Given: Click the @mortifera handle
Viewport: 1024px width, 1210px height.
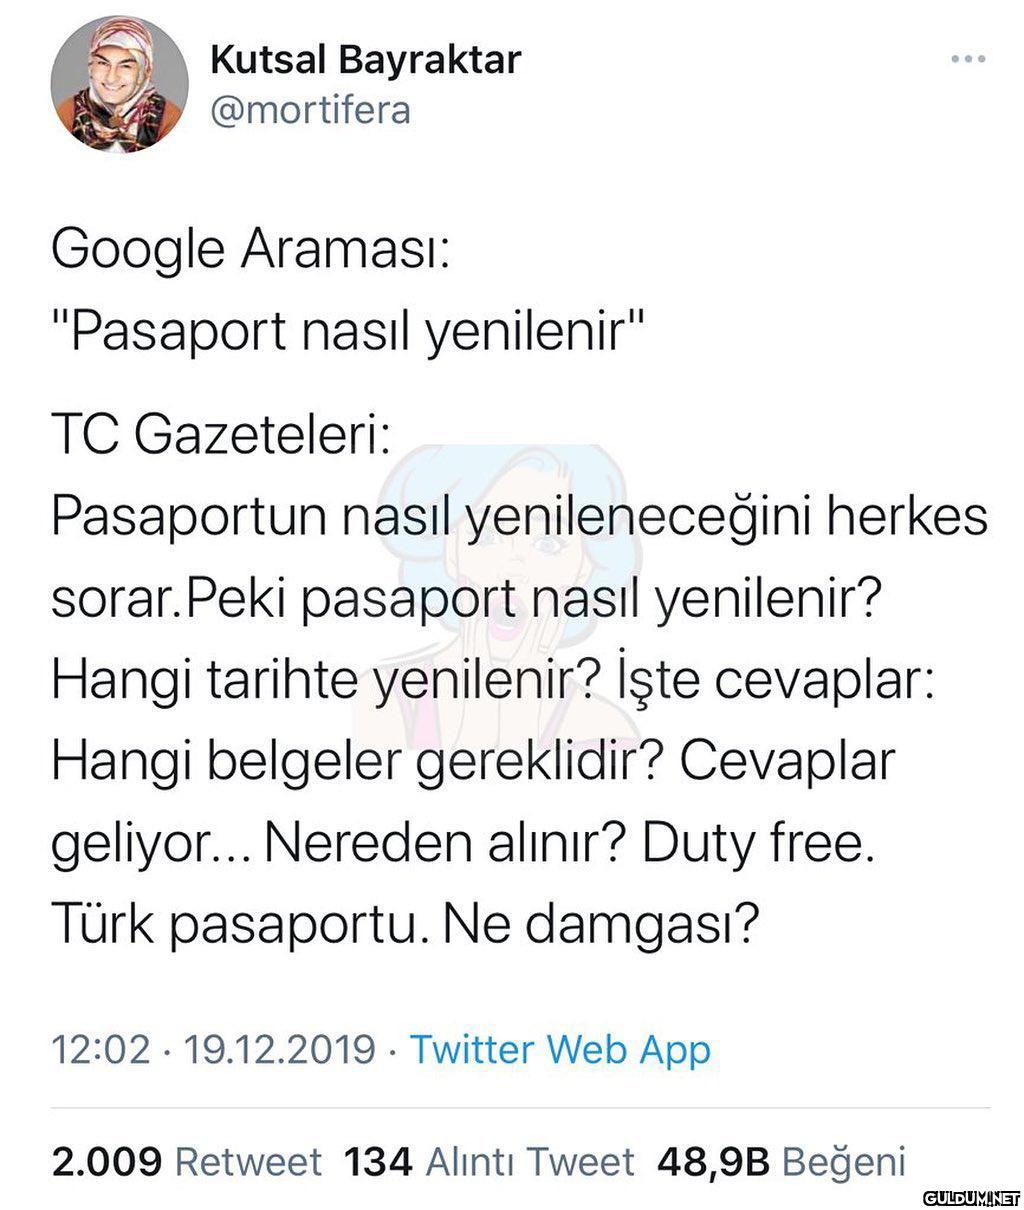Looking at the screenshot, I should (x=310, y=109).
